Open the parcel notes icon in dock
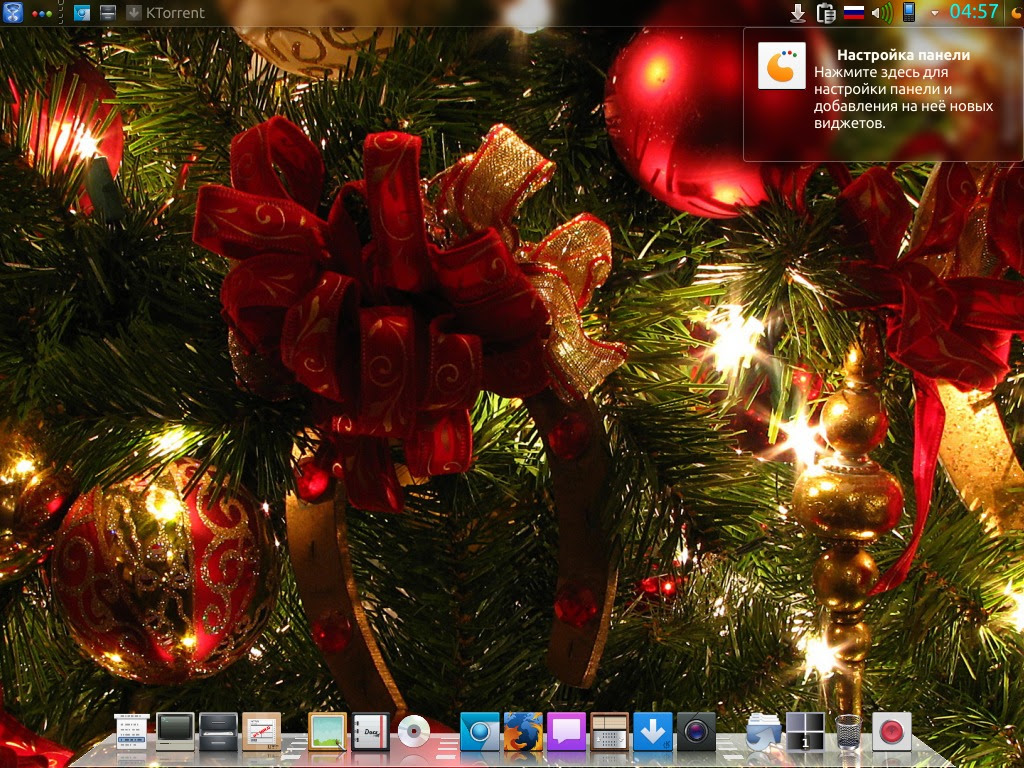Viewport: 1024px width, 768px height. coord(261,731)
